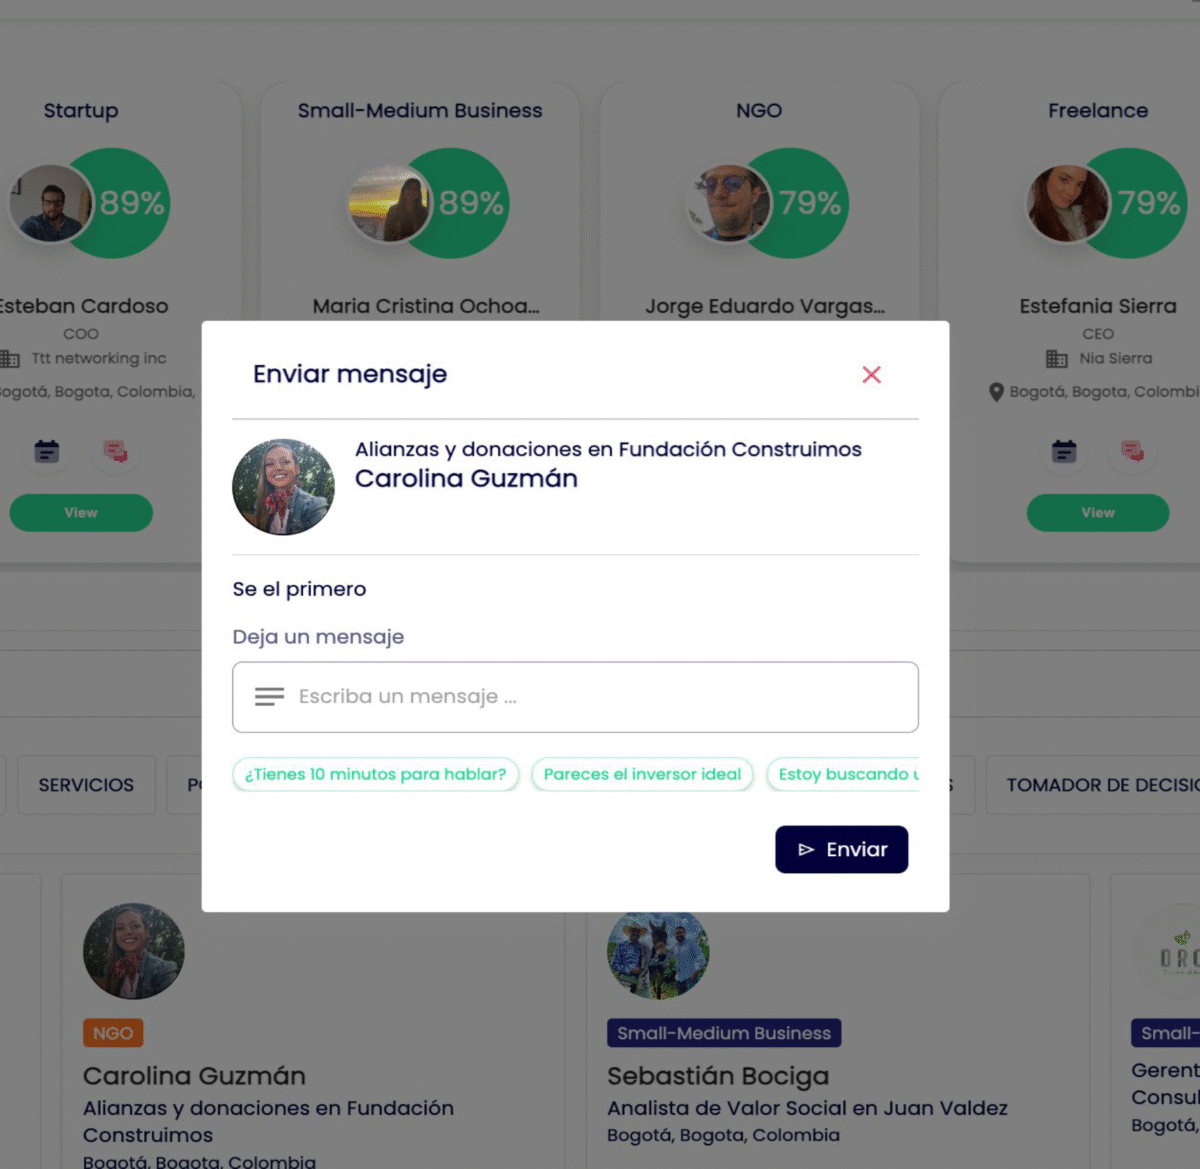Close the Enviar mensaje dialog

point(871,374)
